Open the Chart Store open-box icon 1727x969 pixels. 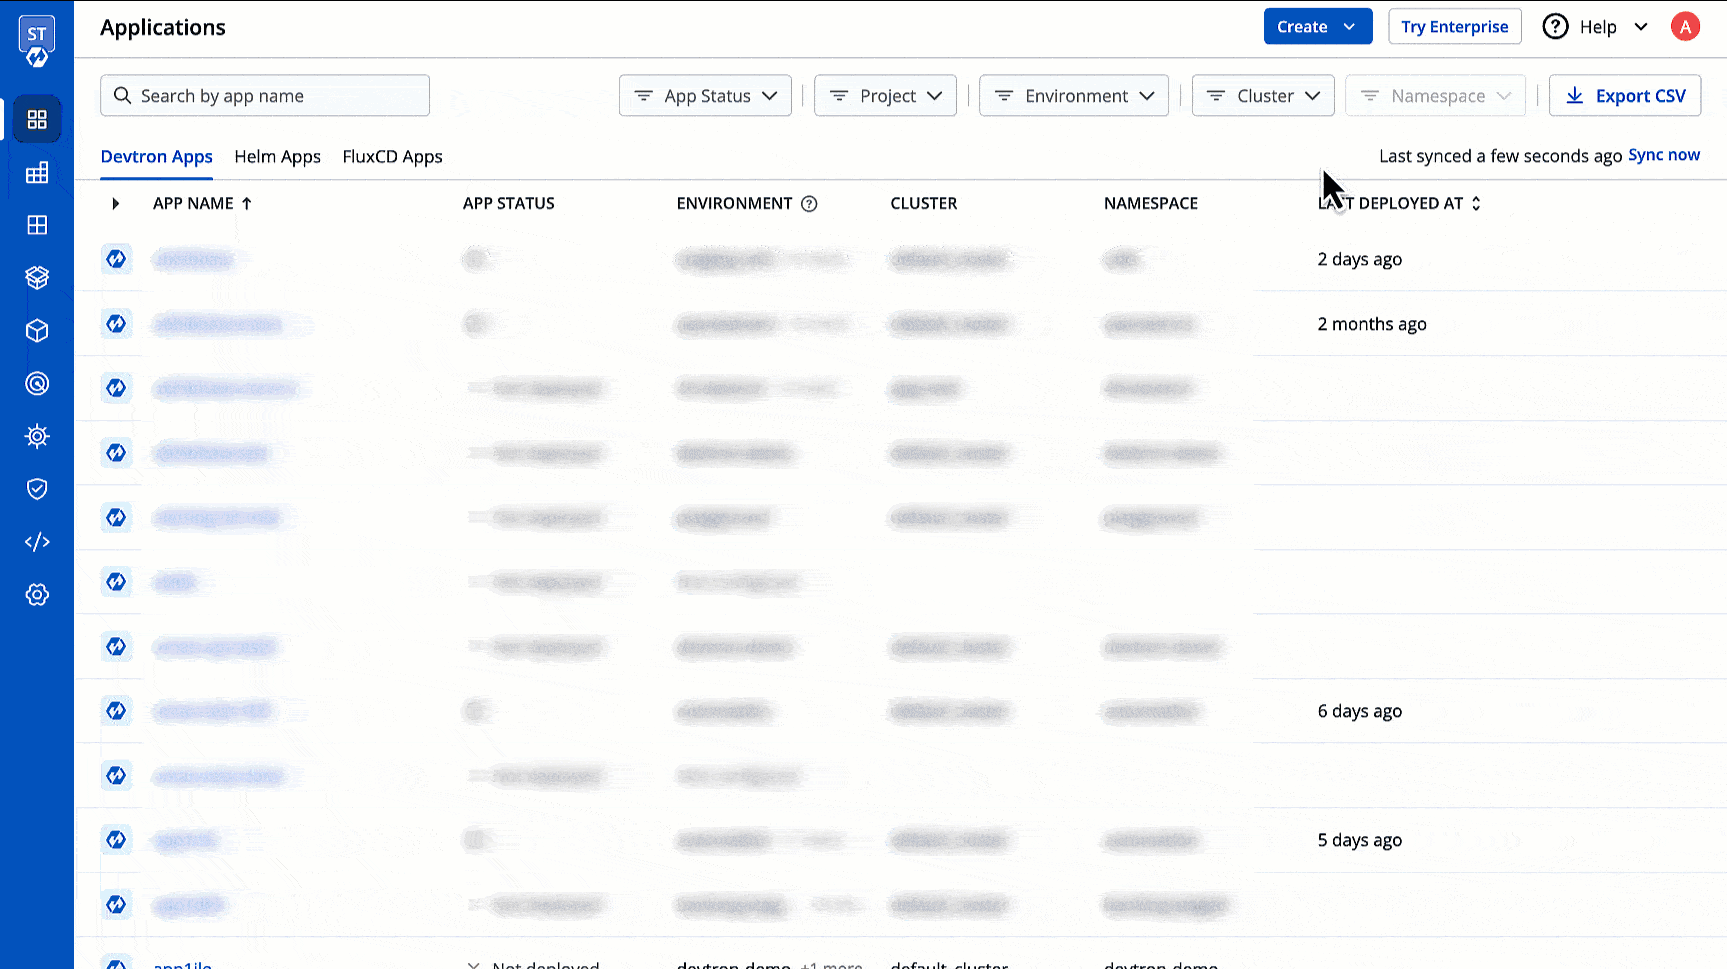tap(37, 277)
